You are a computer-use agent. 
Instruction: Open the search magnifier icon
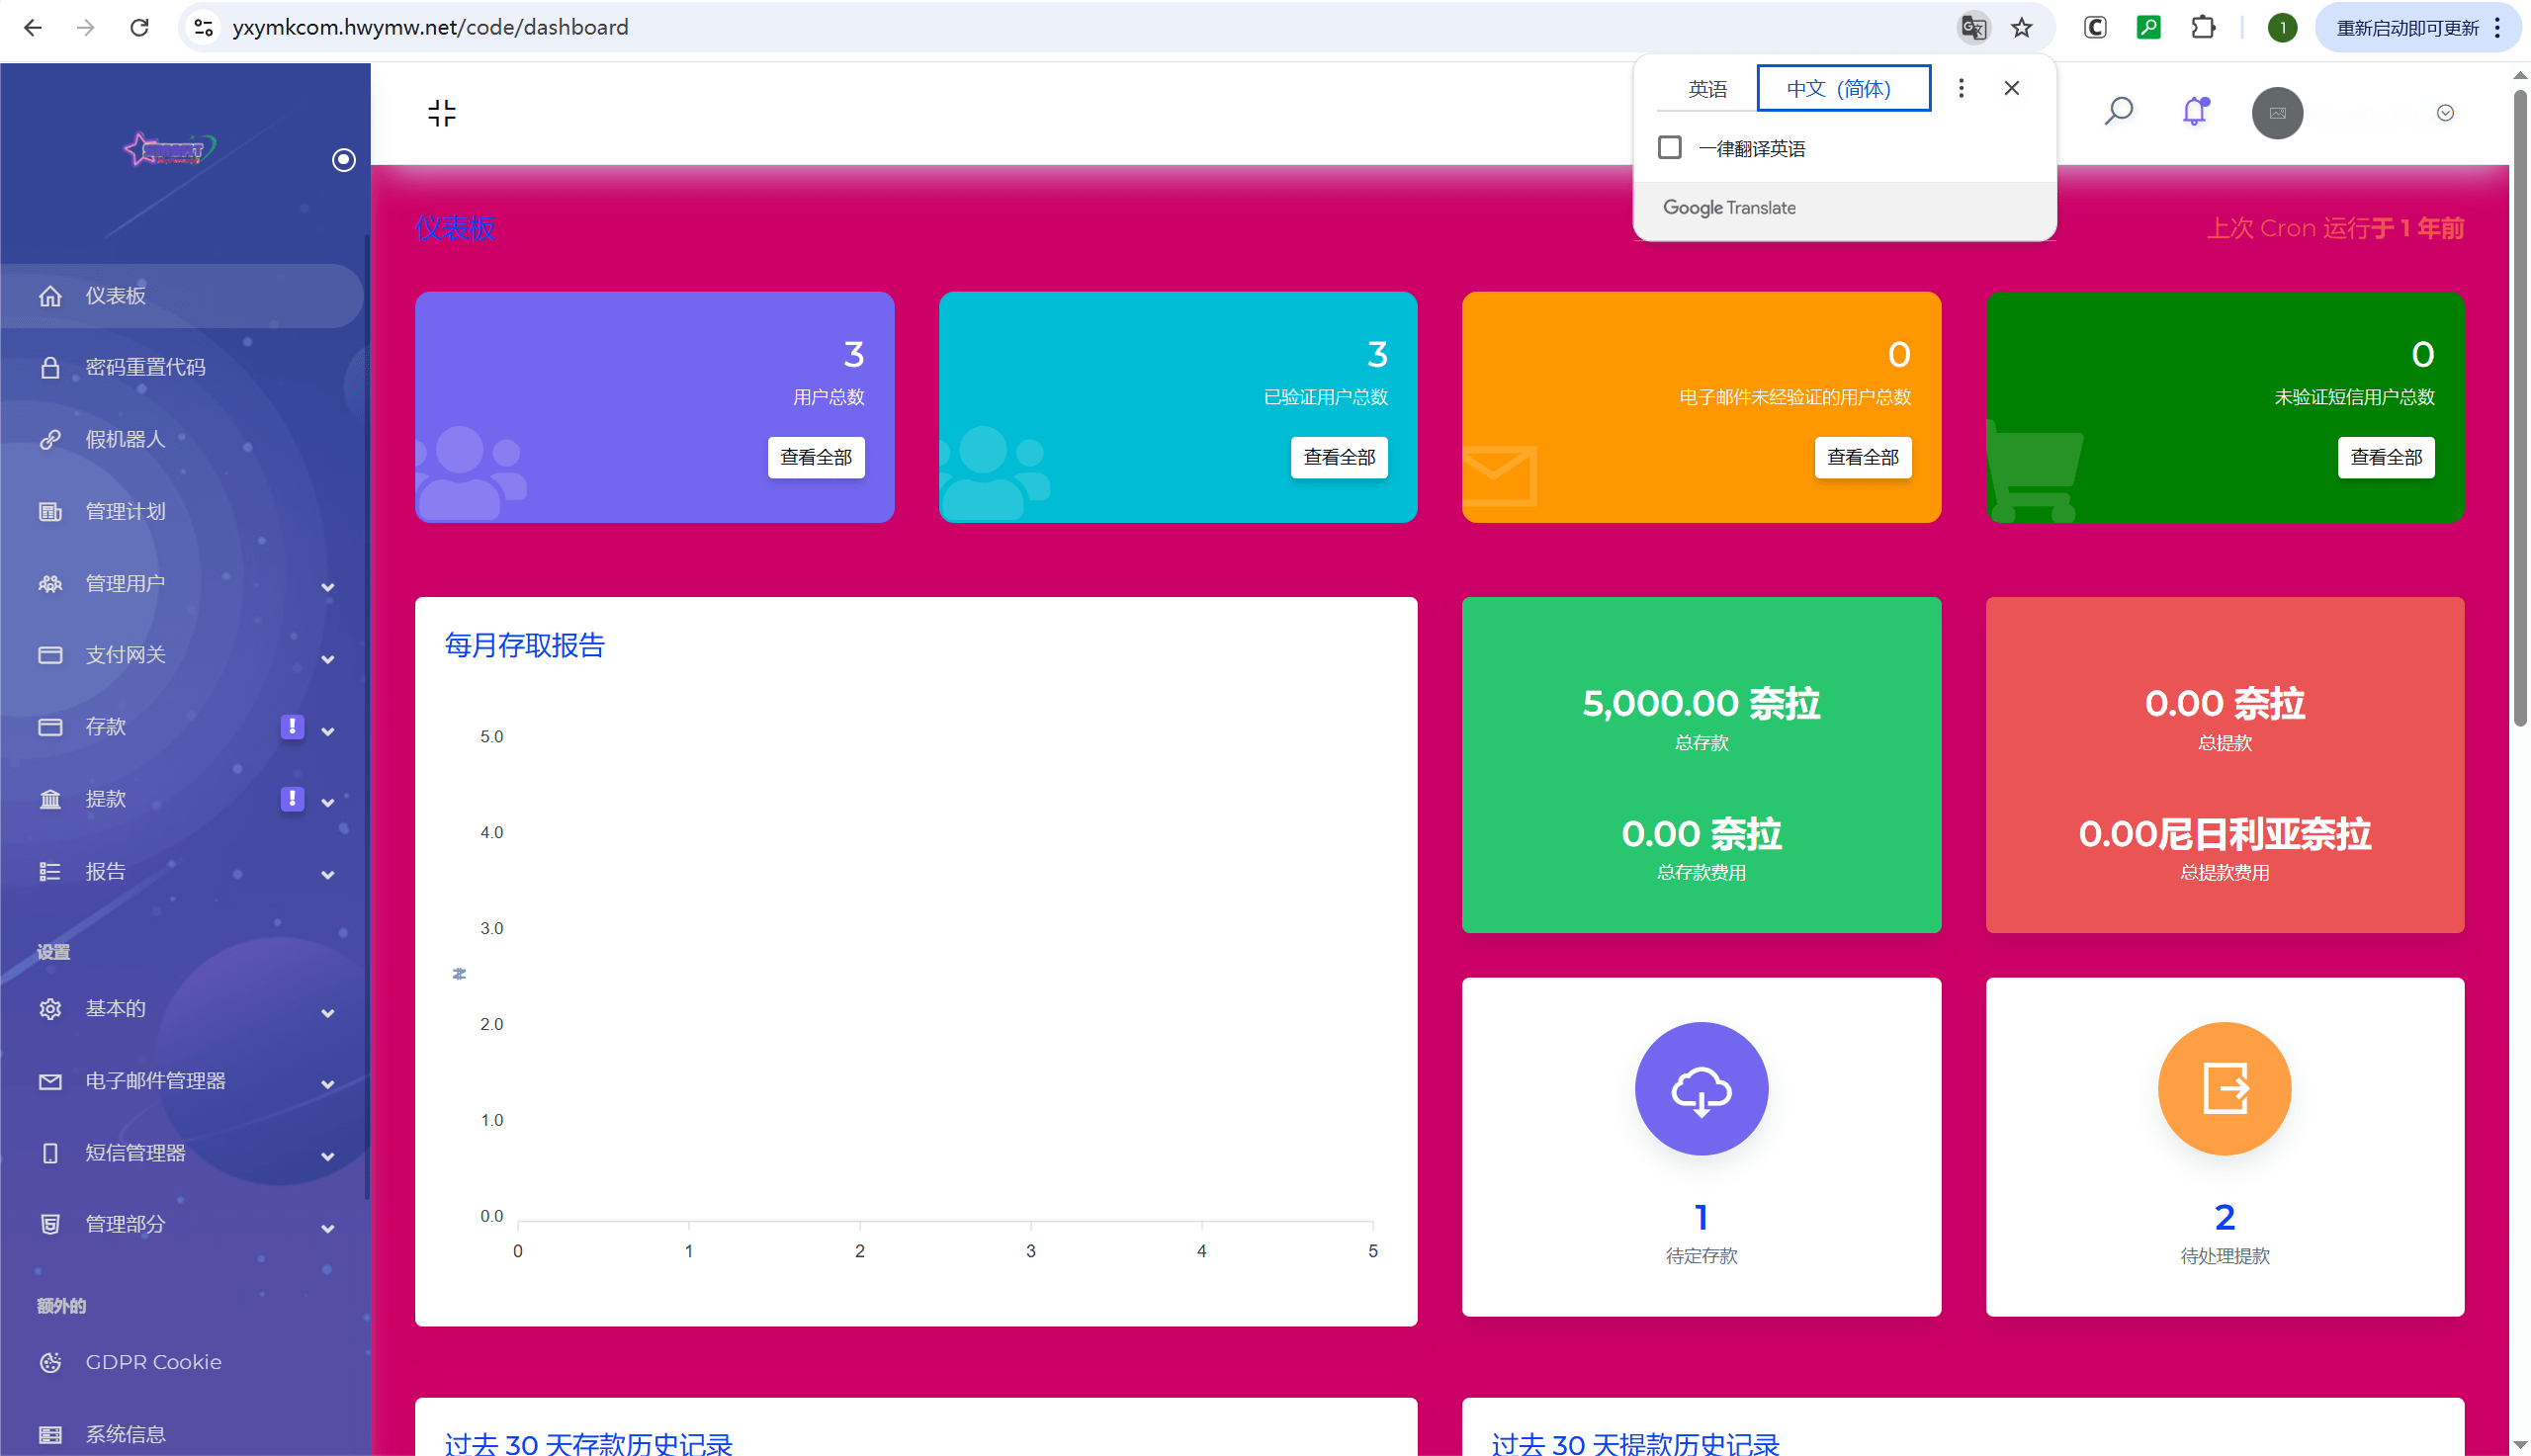click(x=2118, y=112)
